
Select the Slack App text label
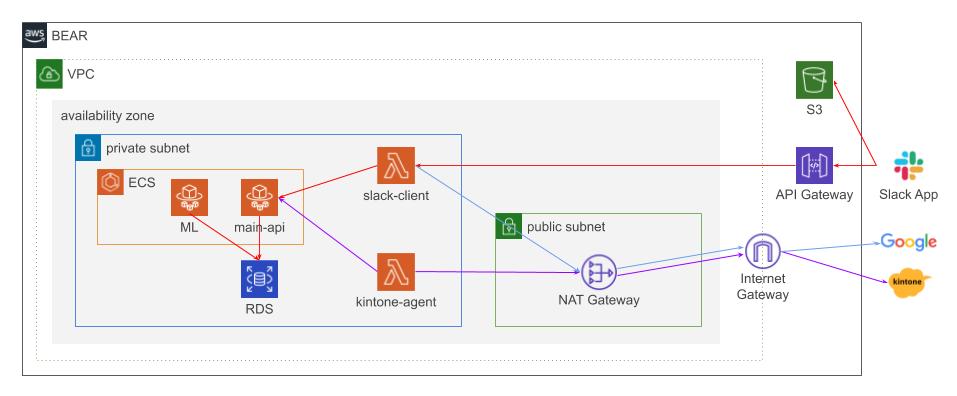coord(908,195)
